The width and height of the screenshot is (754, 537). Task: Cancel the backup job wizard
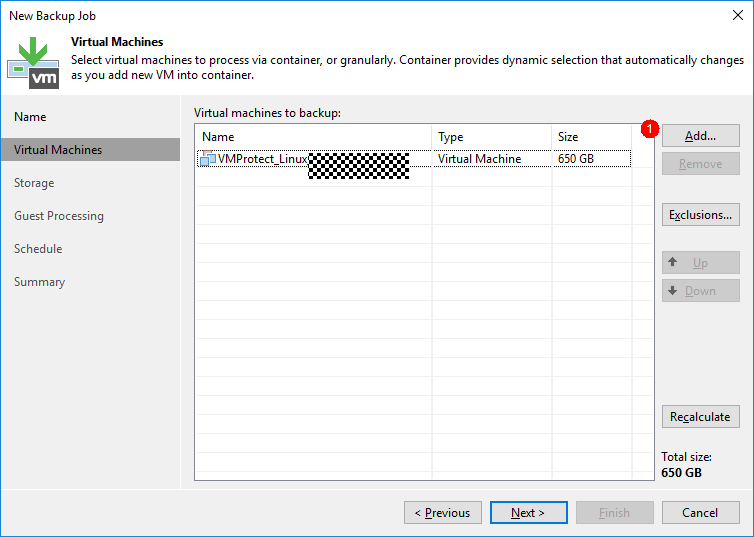click(x=700, y=513)
